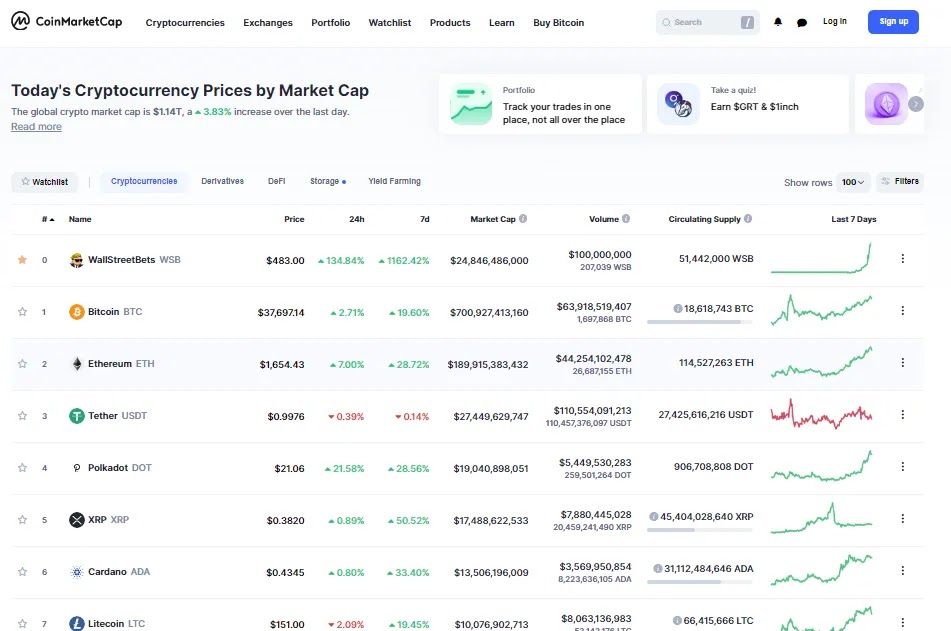This screenshot has height=631, width=951.
Task: Click the Cardano supply info icon
Action: tap(657, 569)
